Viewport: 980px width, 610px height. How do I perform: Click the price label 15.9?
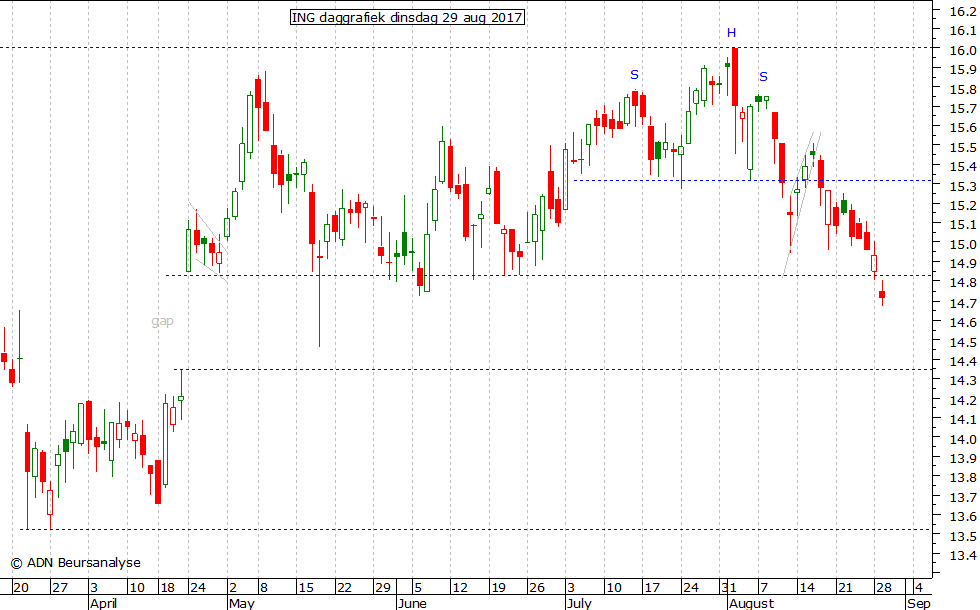click(963, 69)
